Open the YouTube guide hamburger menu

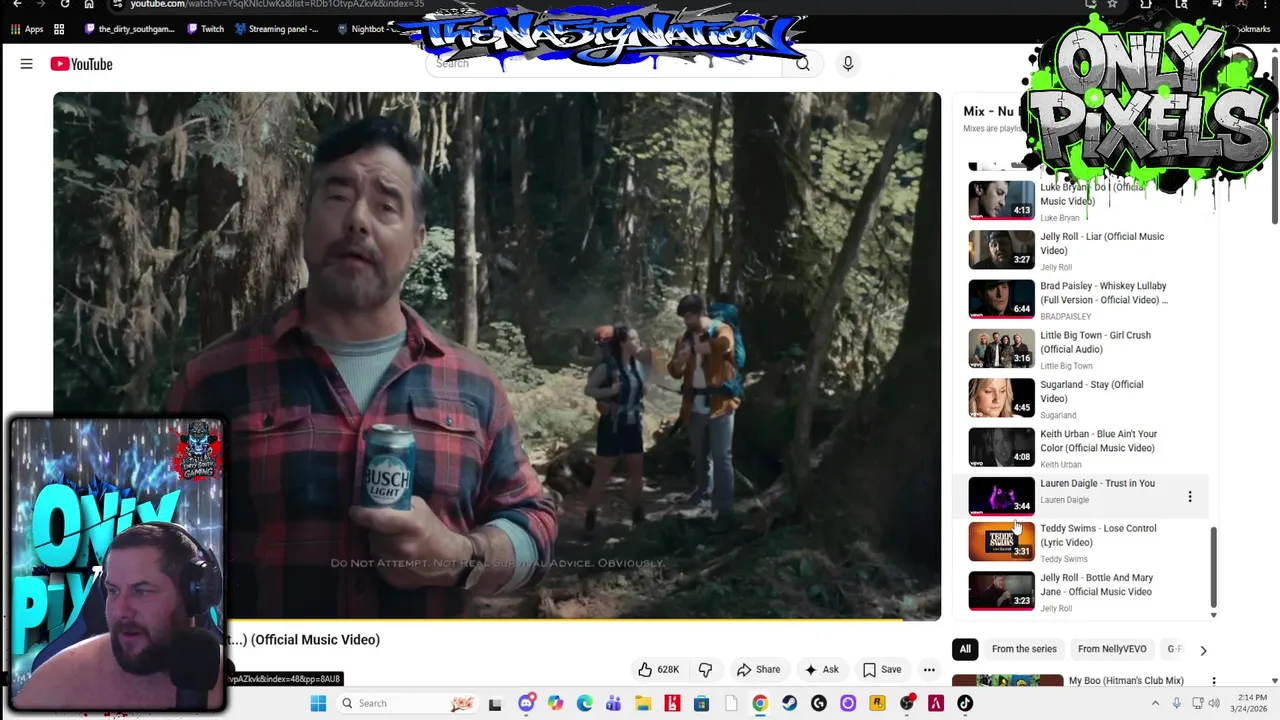pyautogui.click(x=27, y=64)
